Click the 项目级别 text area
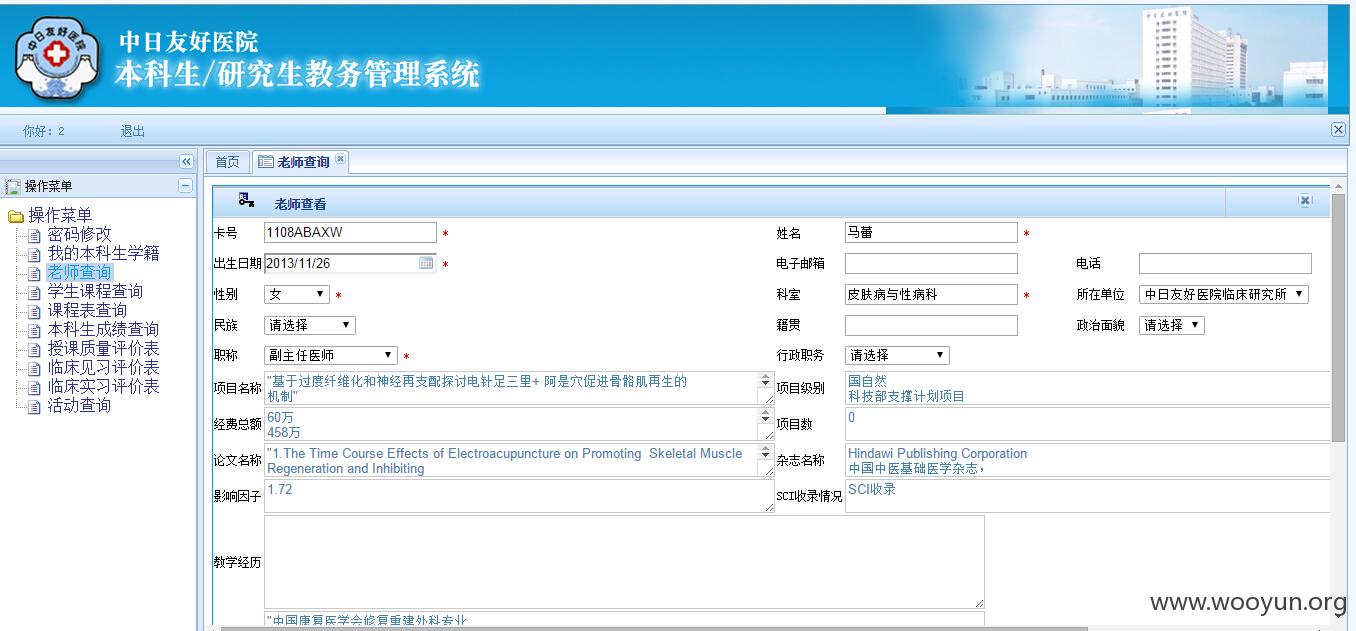 [1087, 388]
